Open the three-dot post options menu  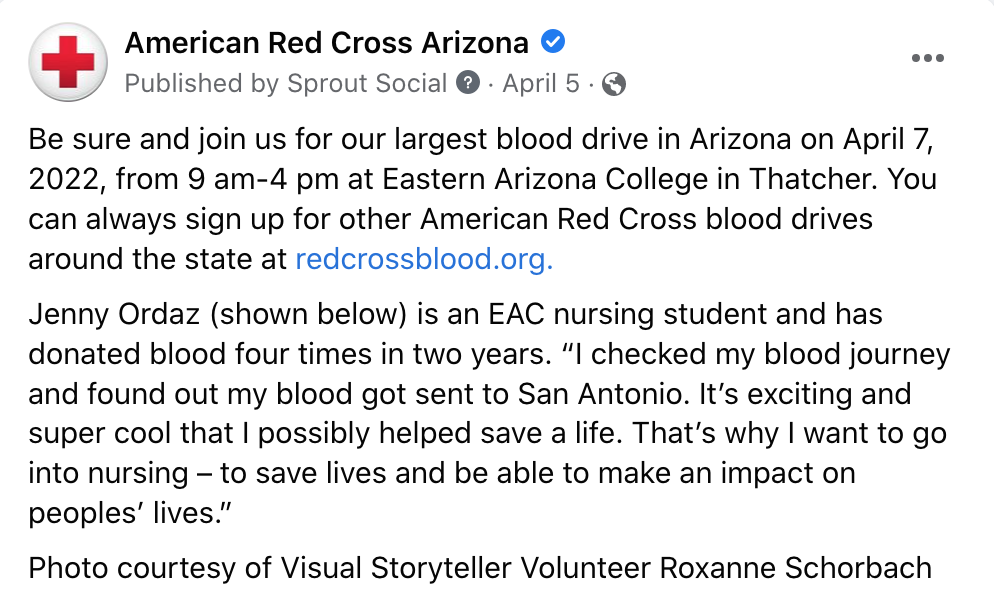(x=927, y=58)
